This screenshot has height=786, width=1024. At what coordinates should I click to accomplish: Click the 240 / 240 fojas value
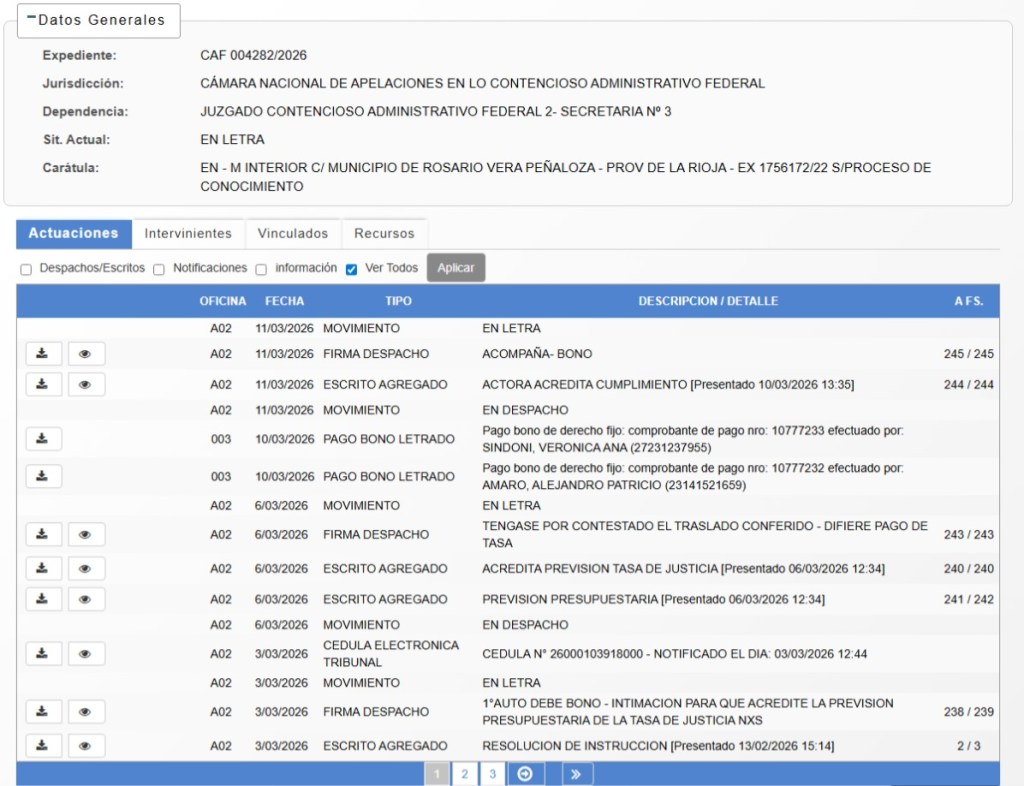click(x=968, y=569)
